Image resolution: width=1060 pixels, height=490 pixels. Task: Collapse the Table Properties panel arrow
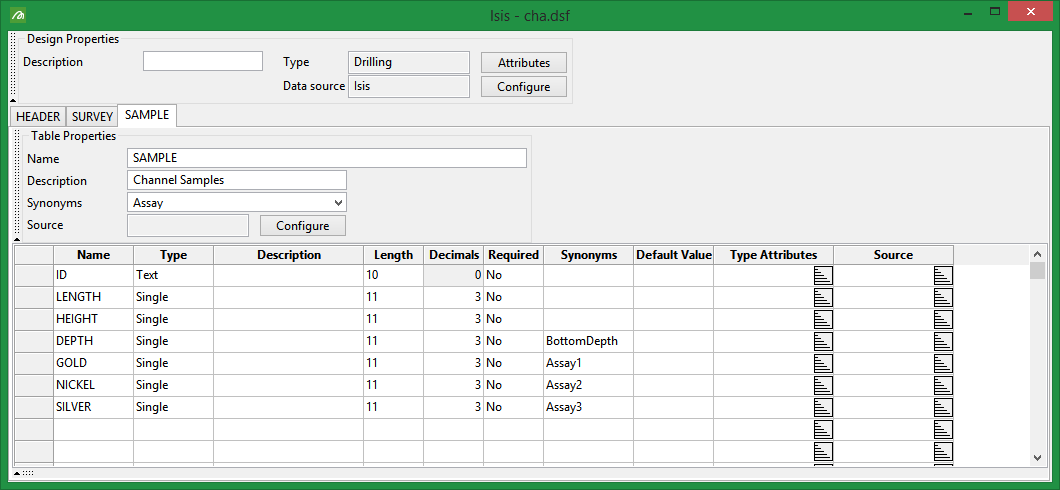[x=17, y=240]
